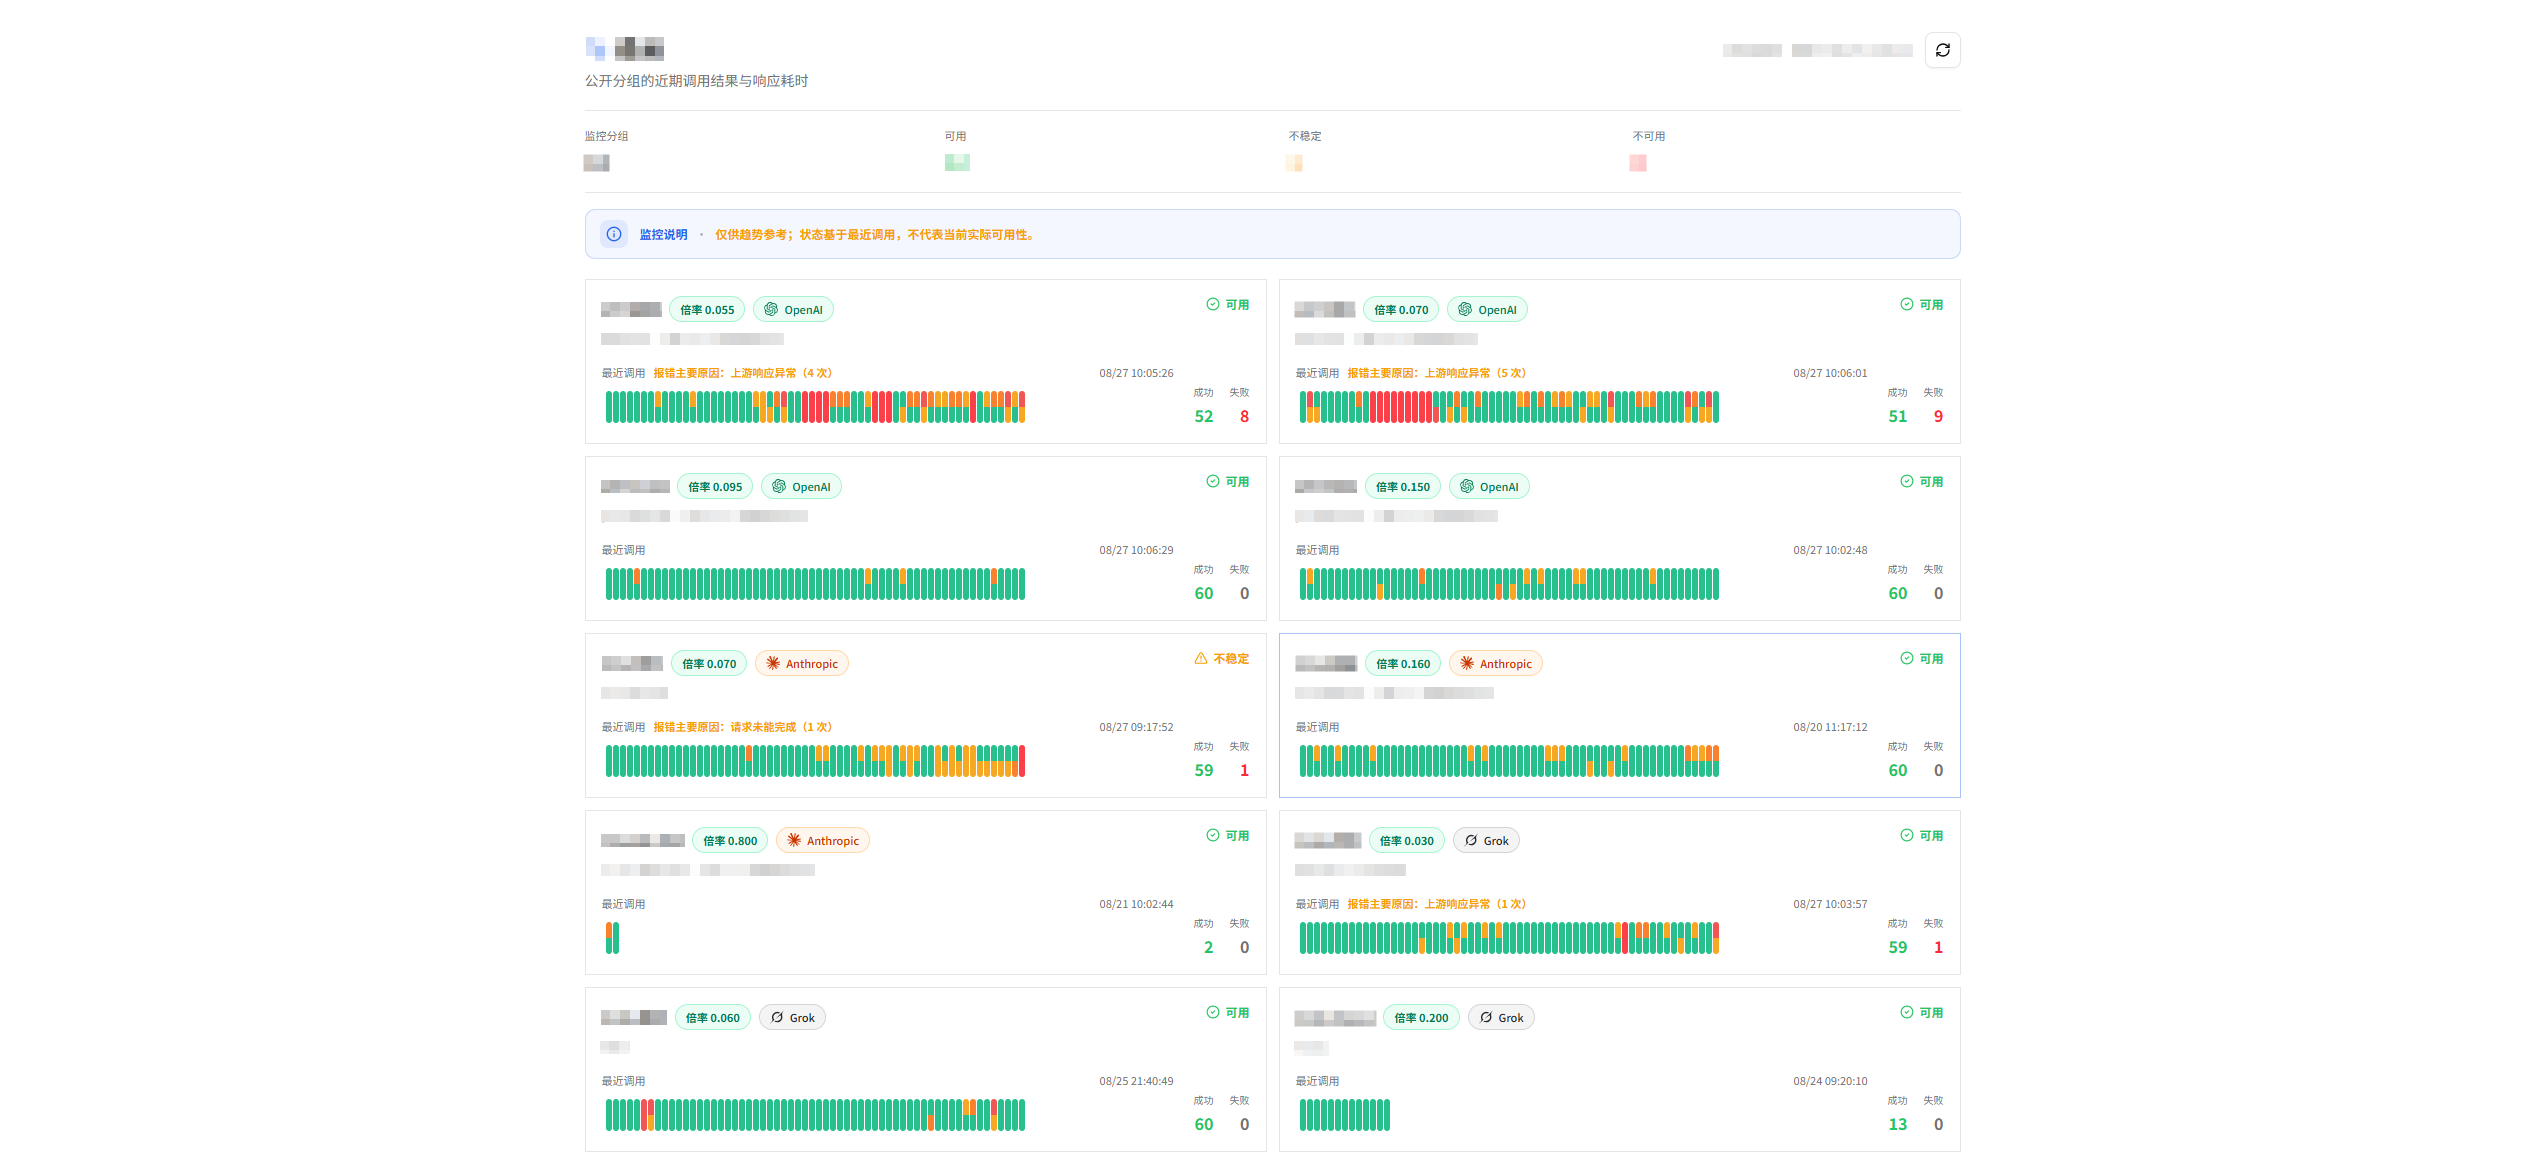Click the failure count 9 in 倍率 0.070 OpenAI card
This screenshot has width=2545, height=1158.
pos(1938,417)
